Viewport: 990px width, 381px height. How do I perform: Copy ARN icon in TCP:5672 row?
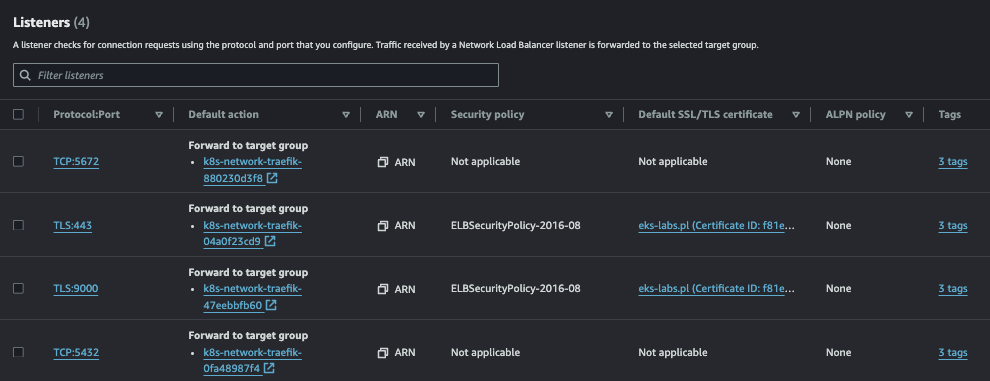[382, 162]
